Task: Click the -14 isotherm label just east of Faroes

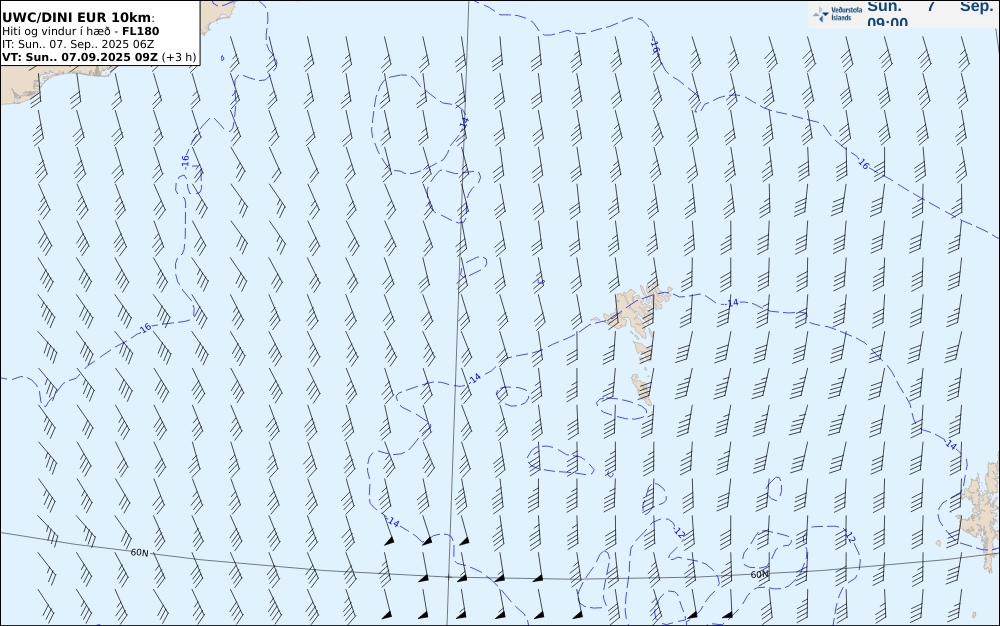Action: pyautogui.click(x=732, y=303)
